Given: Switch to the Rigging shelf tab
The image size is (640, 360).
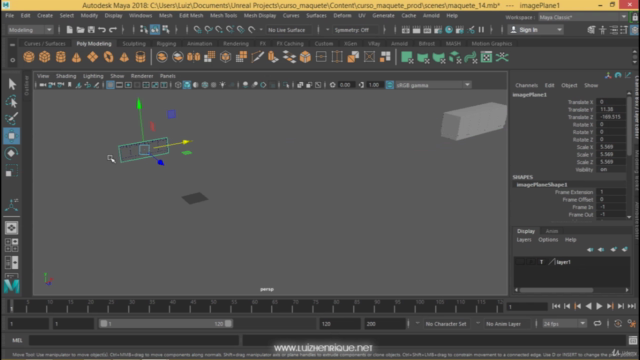Looking at the screenshot, I should pos(166,43).
